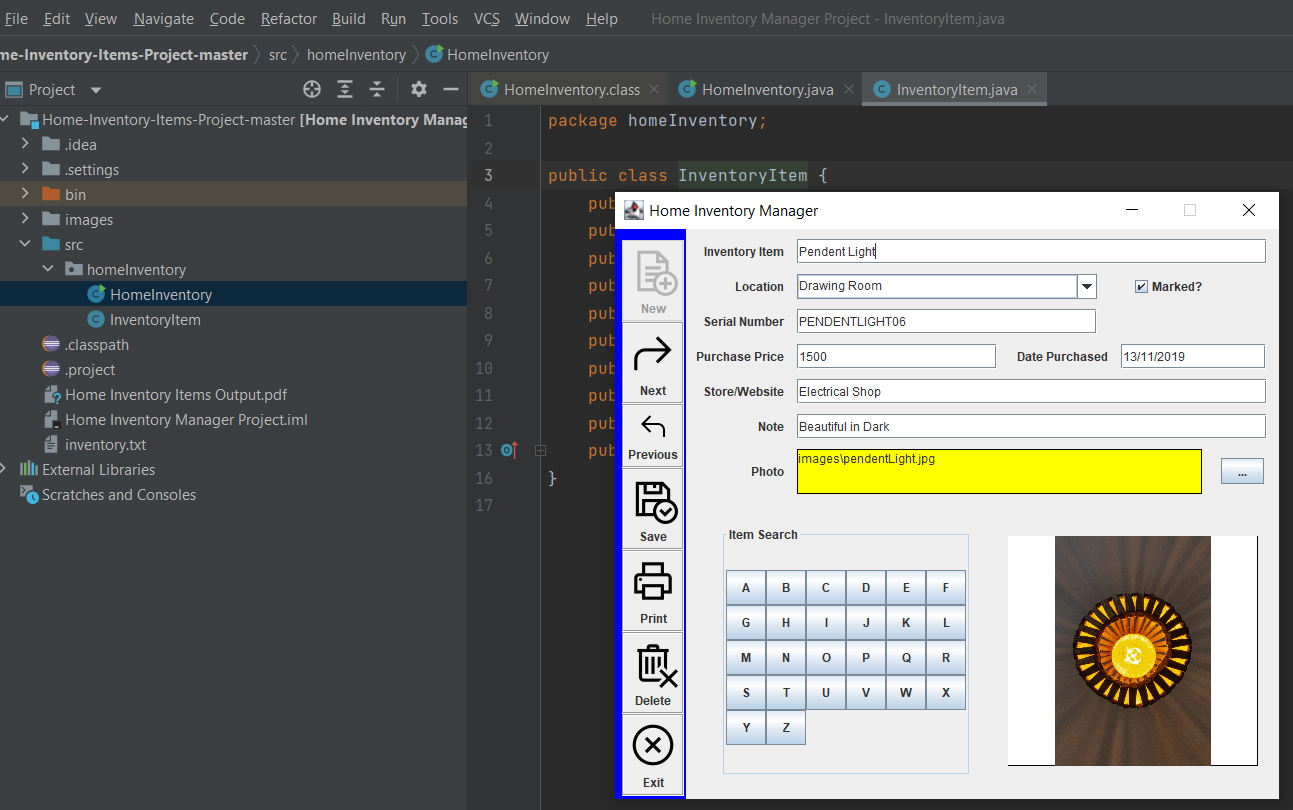Open Project panel options gear

pos(418,89)
